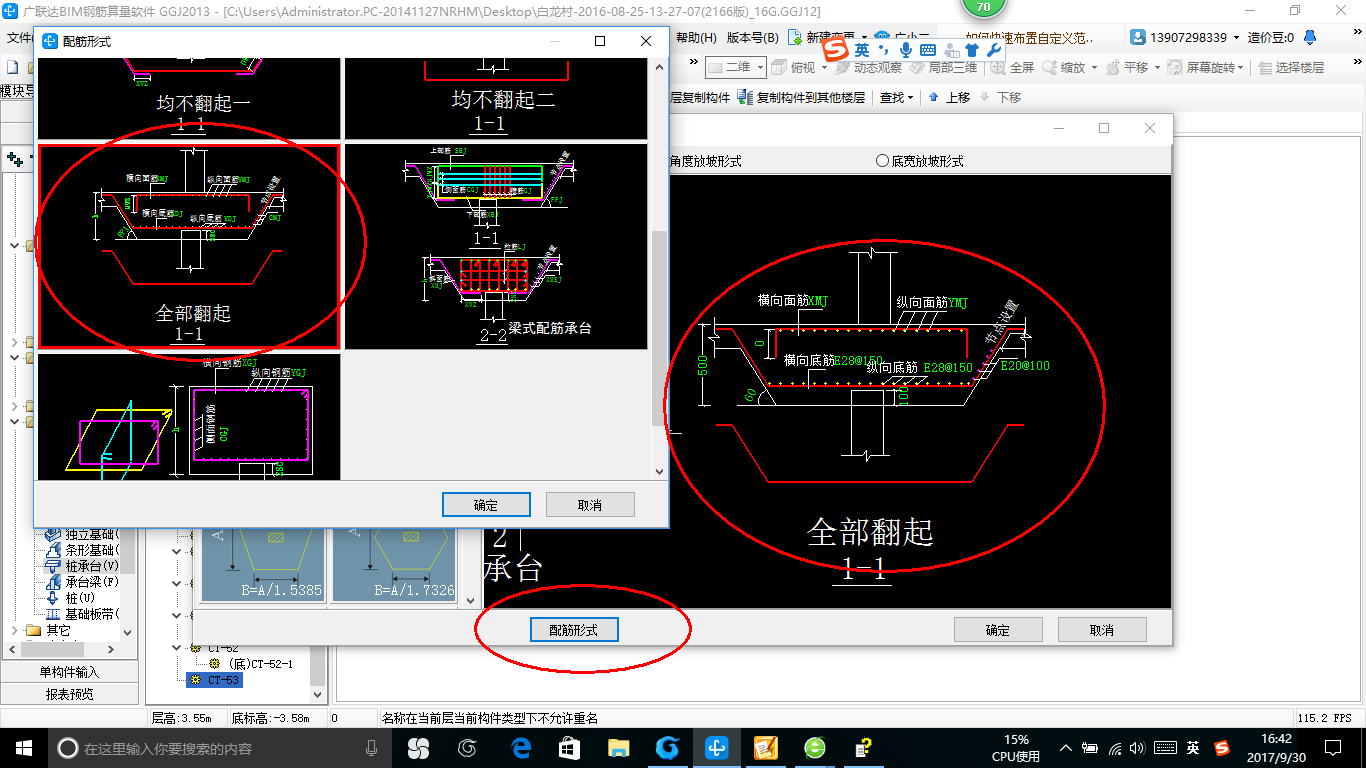Click the 下移 down arrow icon

click(x=985, y=97)
